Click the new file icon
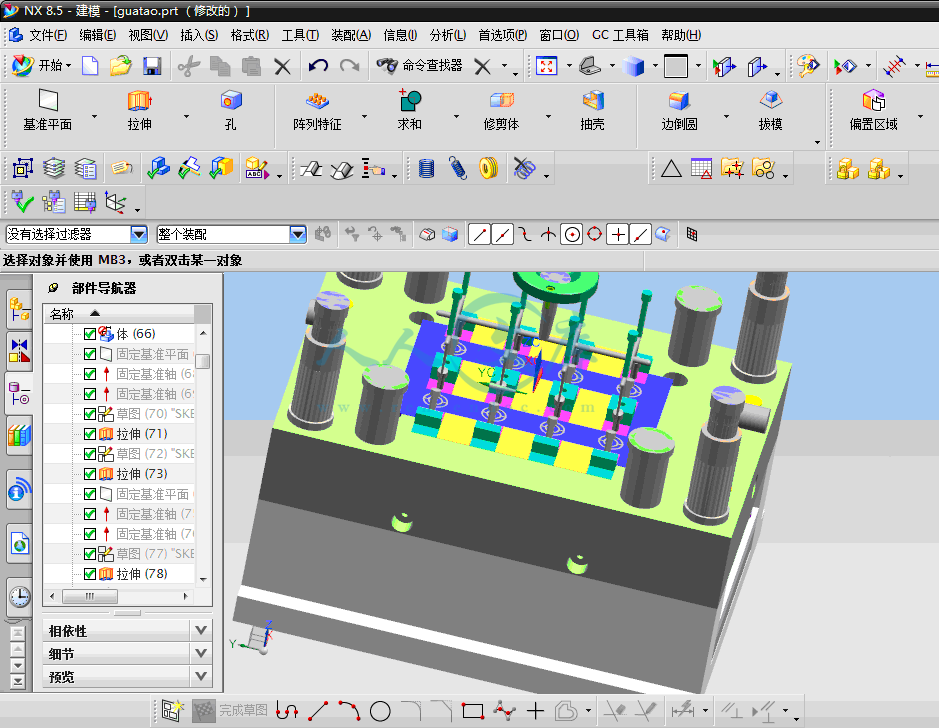This screenshot has height=728, width=939. (x=90, y=65)
